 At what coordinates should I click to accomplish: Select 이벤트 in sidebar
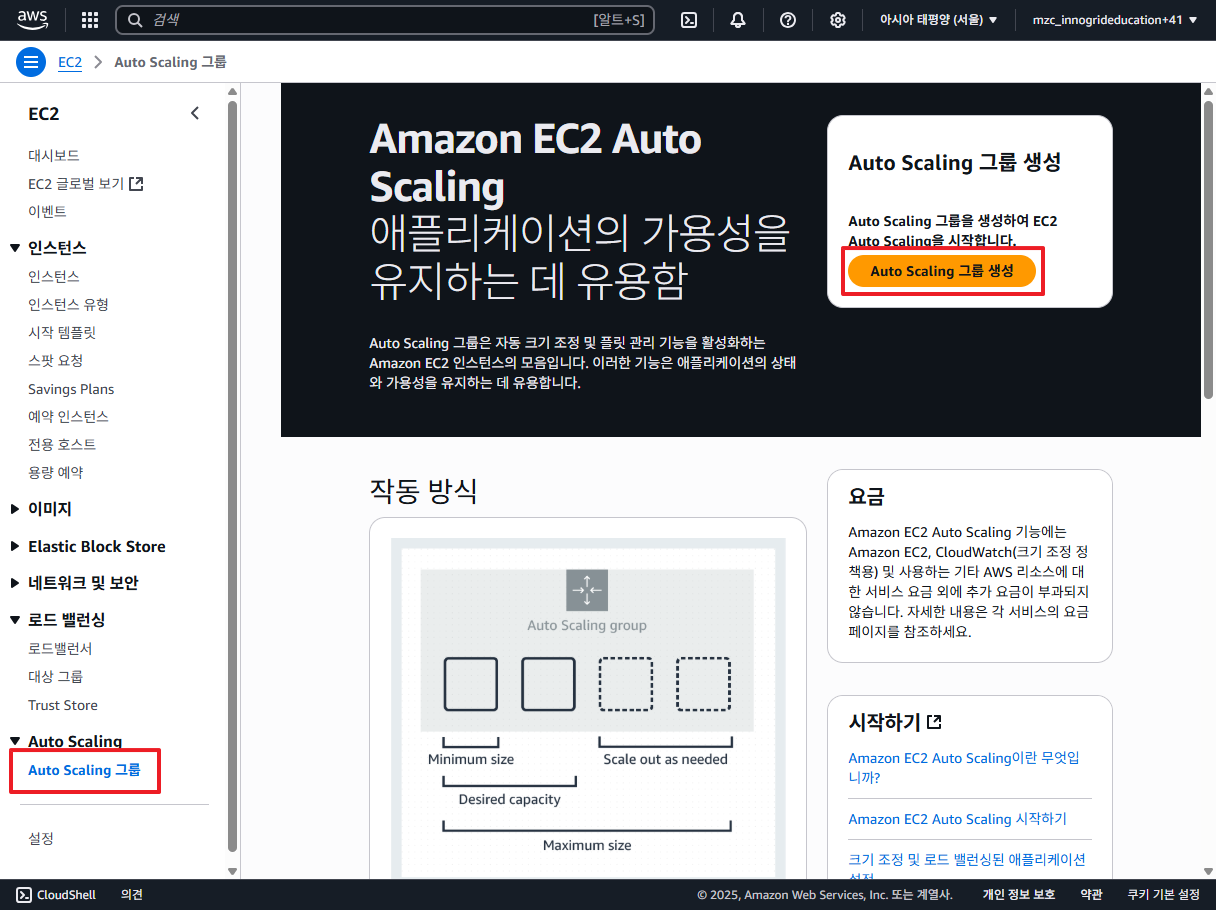pyautogui.click(x=47, y=212)
